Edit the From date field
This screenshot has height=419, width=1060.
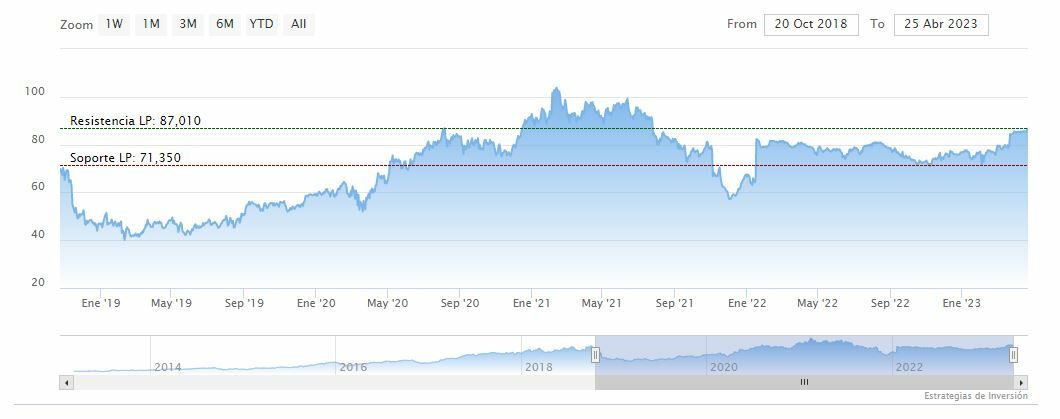pyautogui.click(x=810, y=24)
